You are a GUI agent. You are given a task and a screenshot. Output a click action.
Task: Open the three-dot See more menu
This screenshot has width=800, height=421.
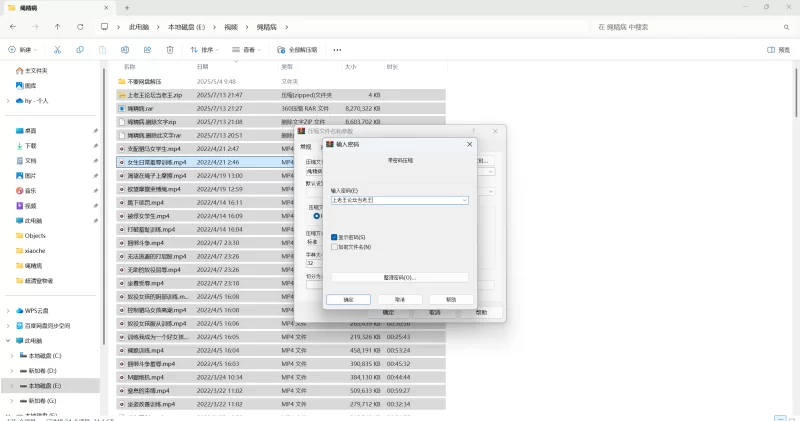(x=337, y=50)
